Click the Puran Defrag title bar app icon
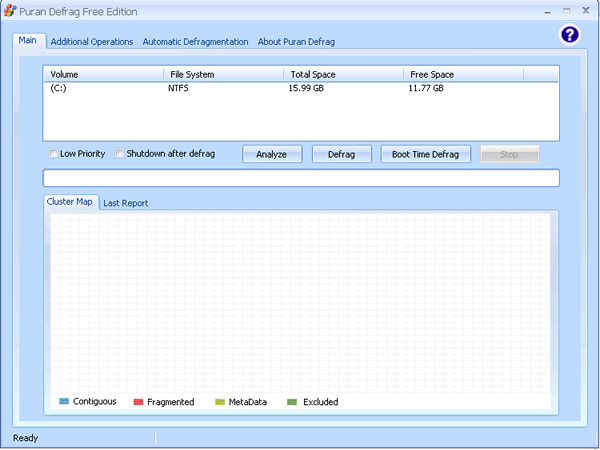The image size is (600, 450). pos(10,11)
